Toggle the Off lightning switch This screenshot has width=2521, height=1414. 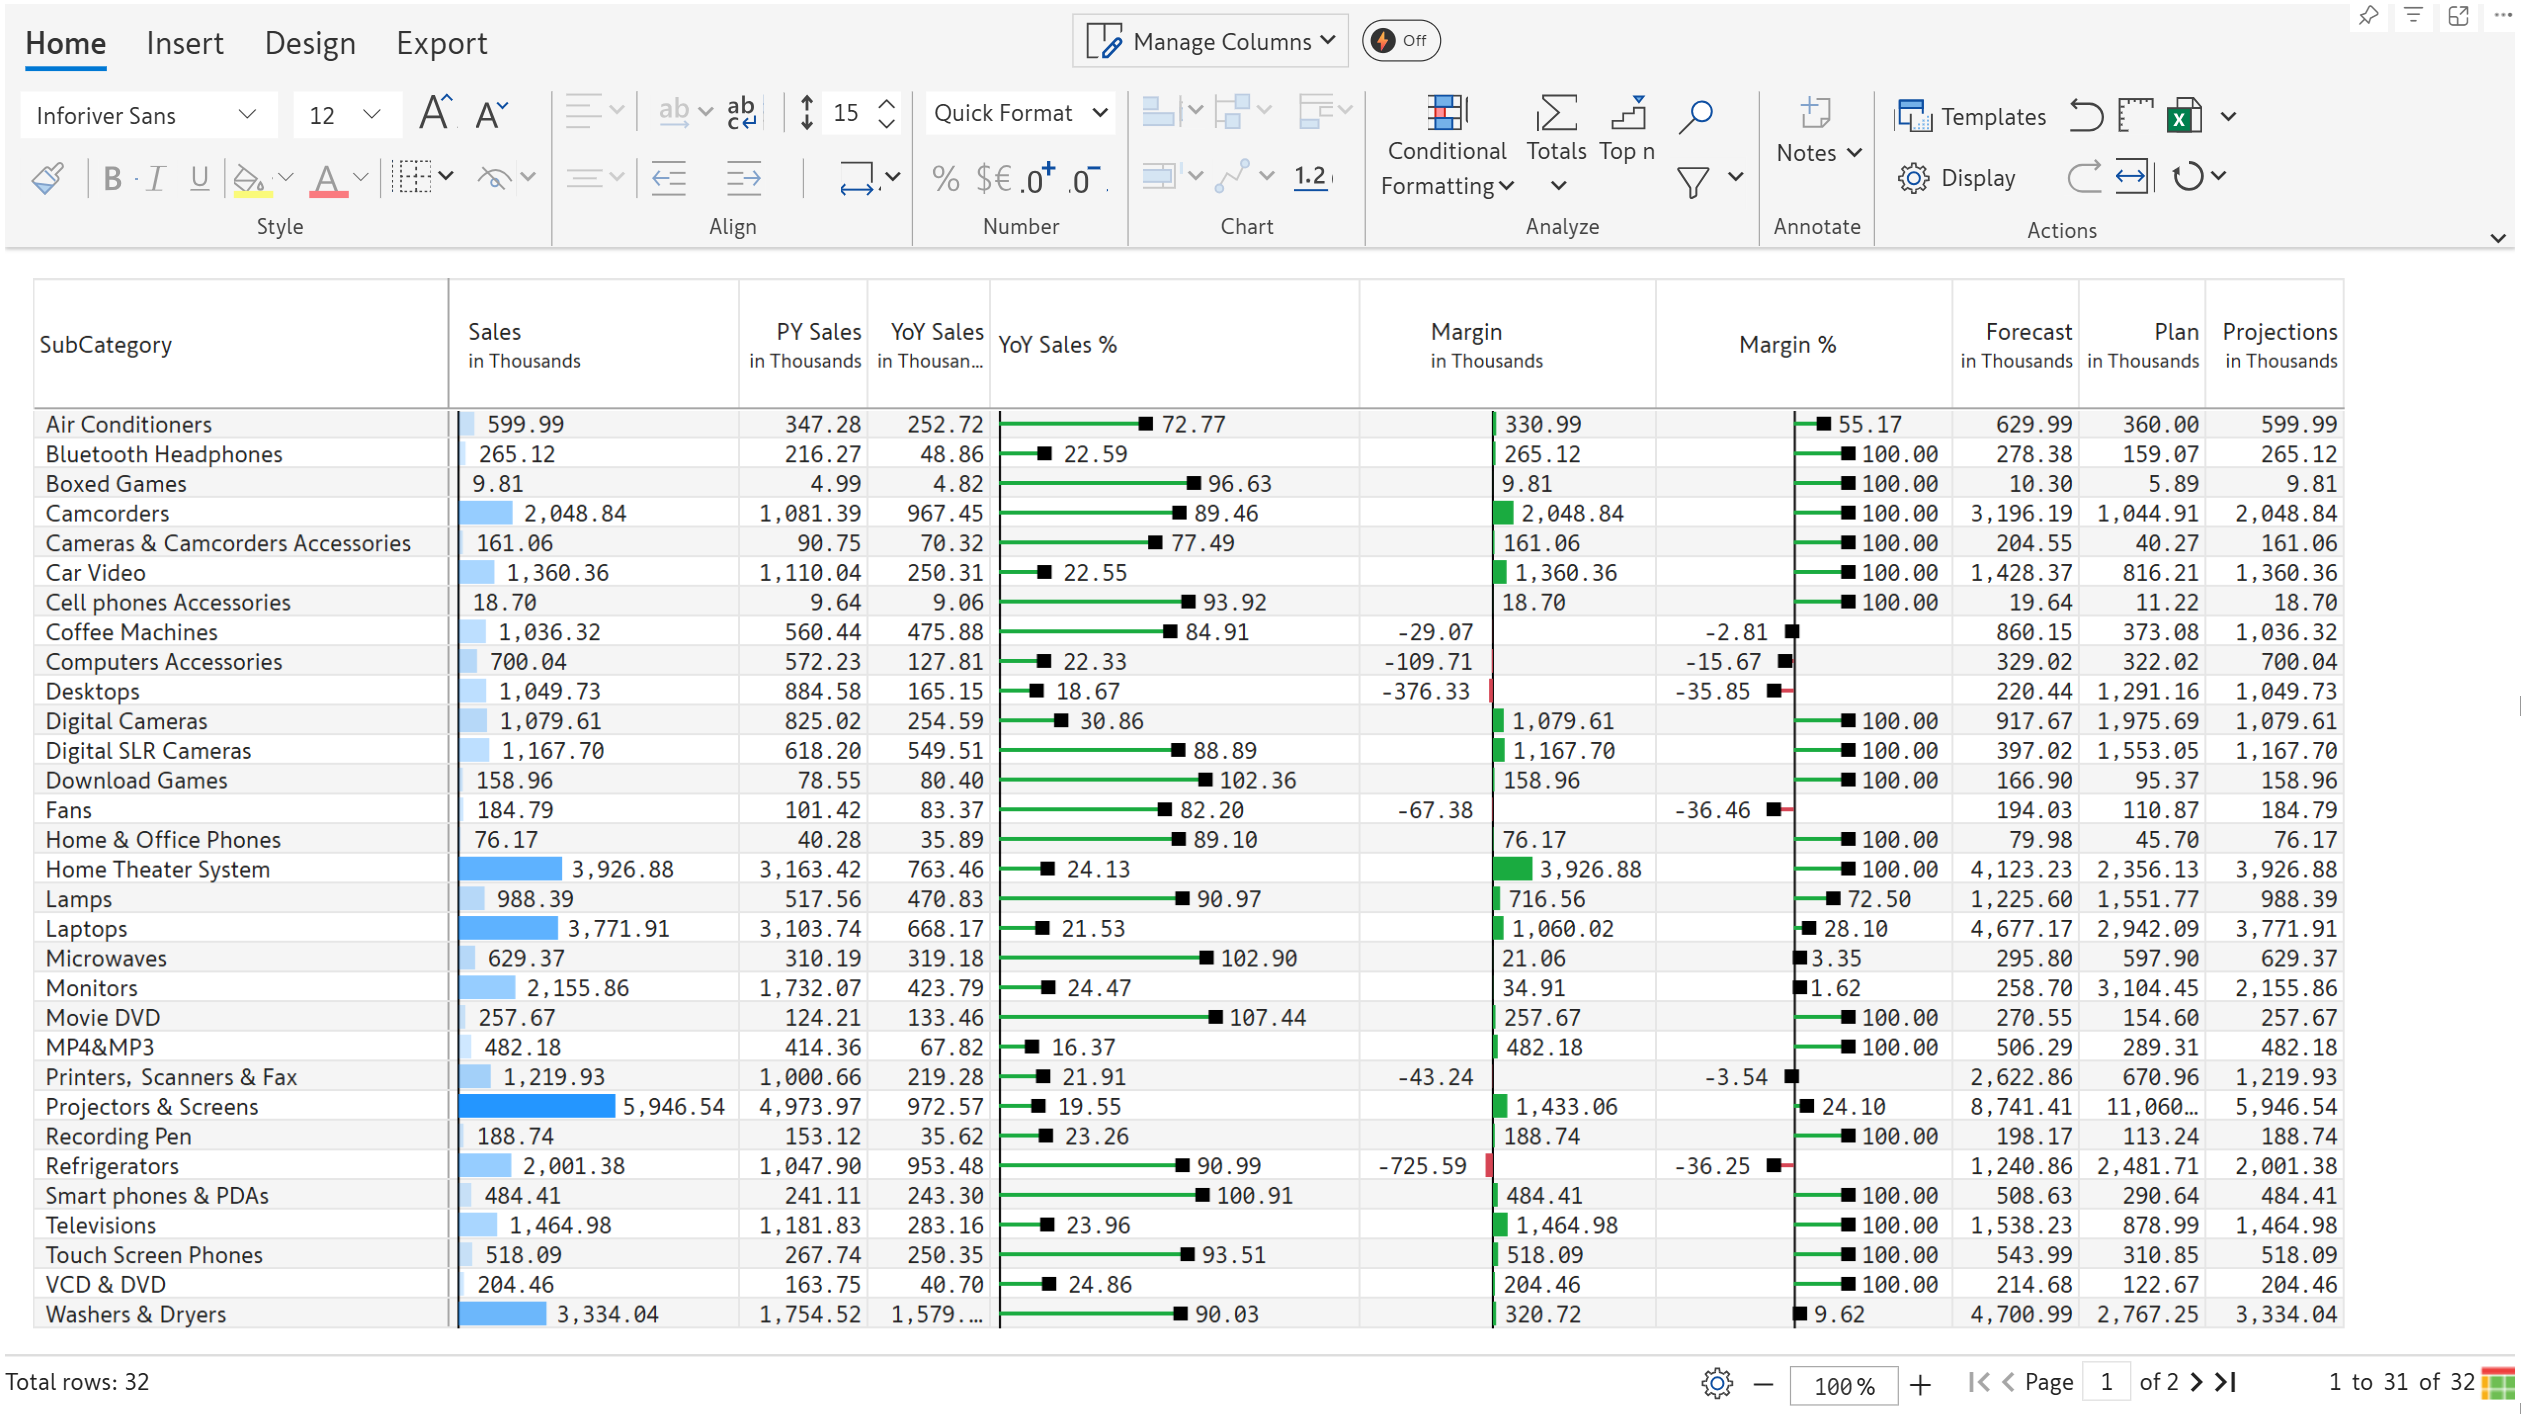pos(1400,41)
